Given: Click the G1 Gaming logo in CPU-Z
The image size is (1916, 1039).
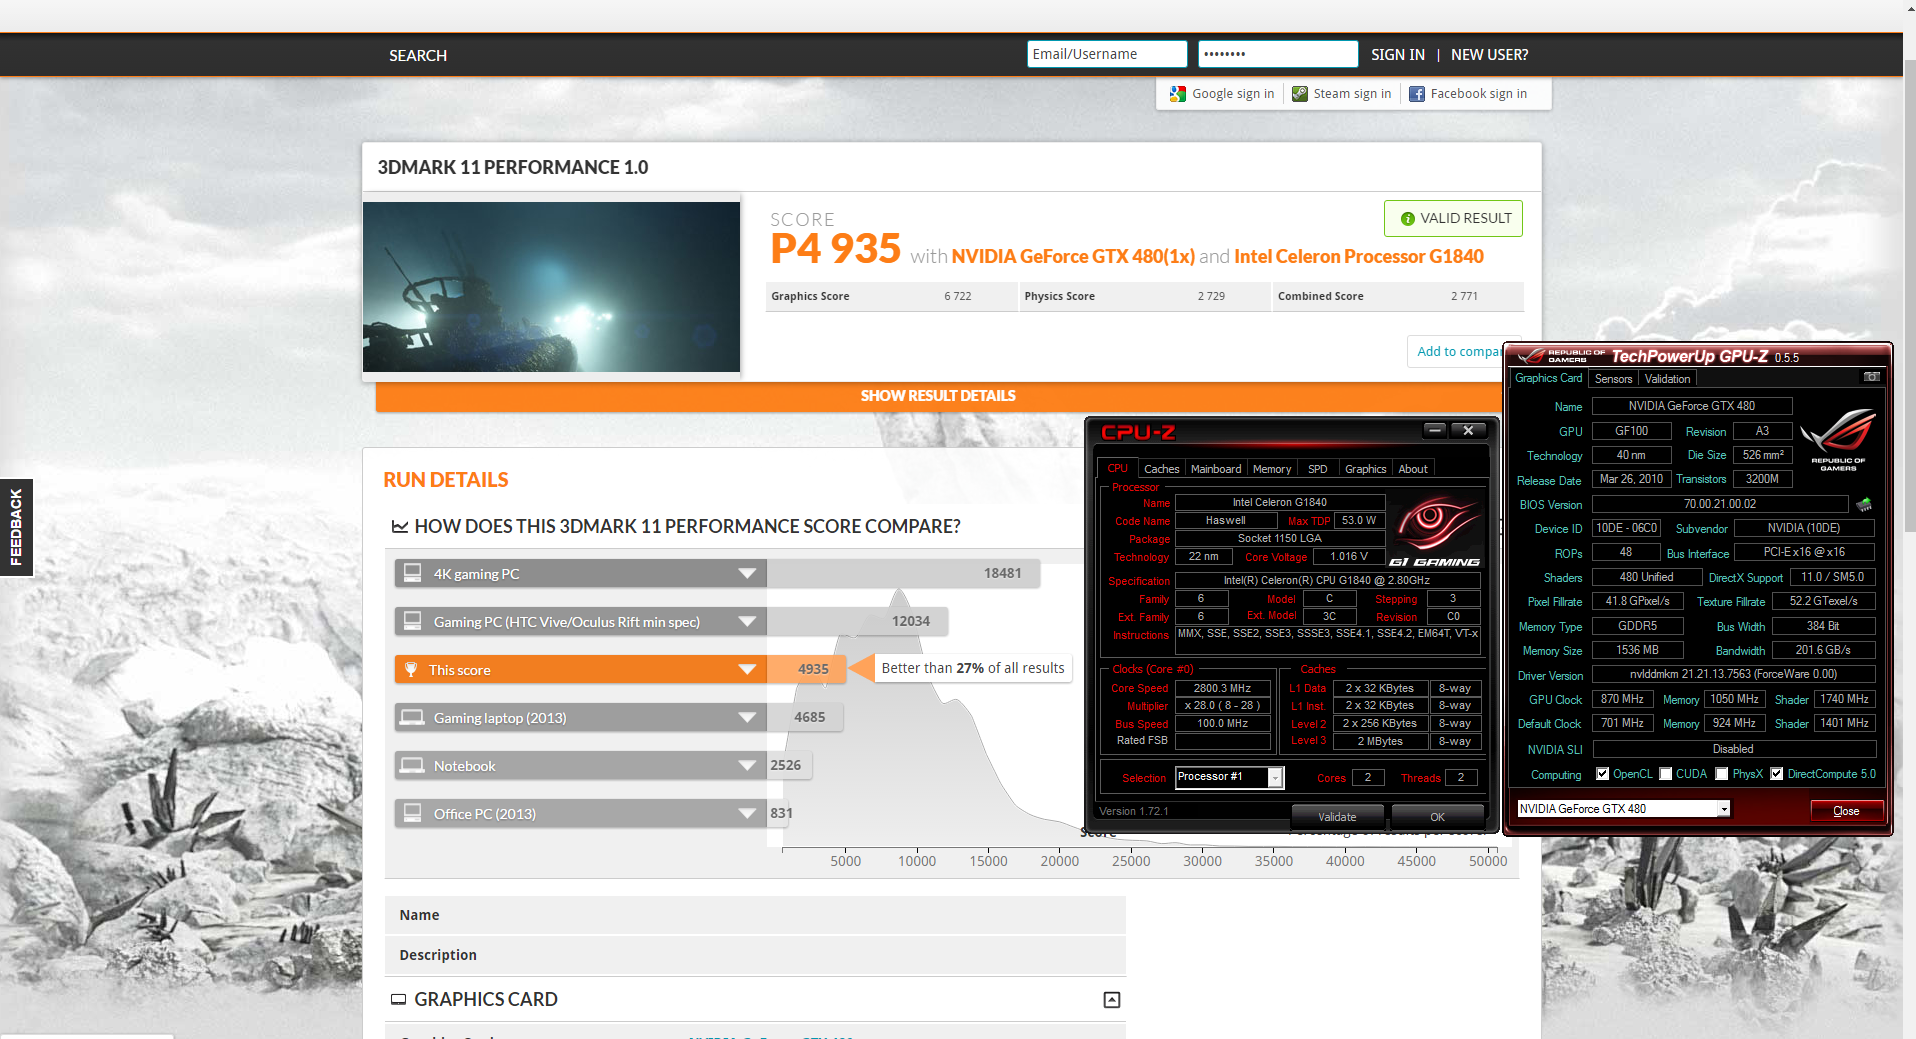Looking at the screenshot, I should (x=1435, y=531).
